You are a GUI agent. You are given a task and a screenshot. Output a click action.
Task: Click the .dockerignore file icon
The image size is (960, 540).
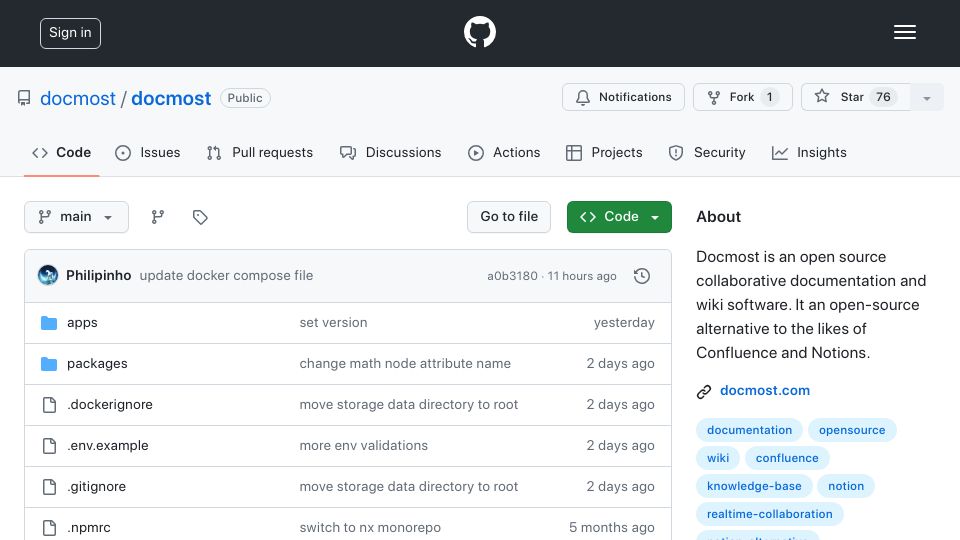click(50, 405)
